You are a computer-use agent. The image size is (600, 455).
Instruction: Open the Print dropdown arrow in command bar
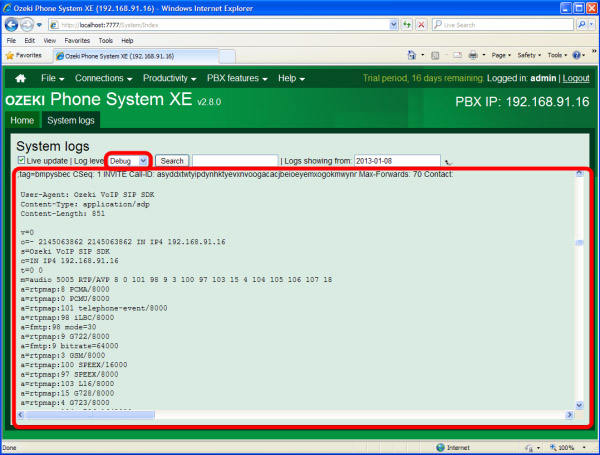[484, 55]
